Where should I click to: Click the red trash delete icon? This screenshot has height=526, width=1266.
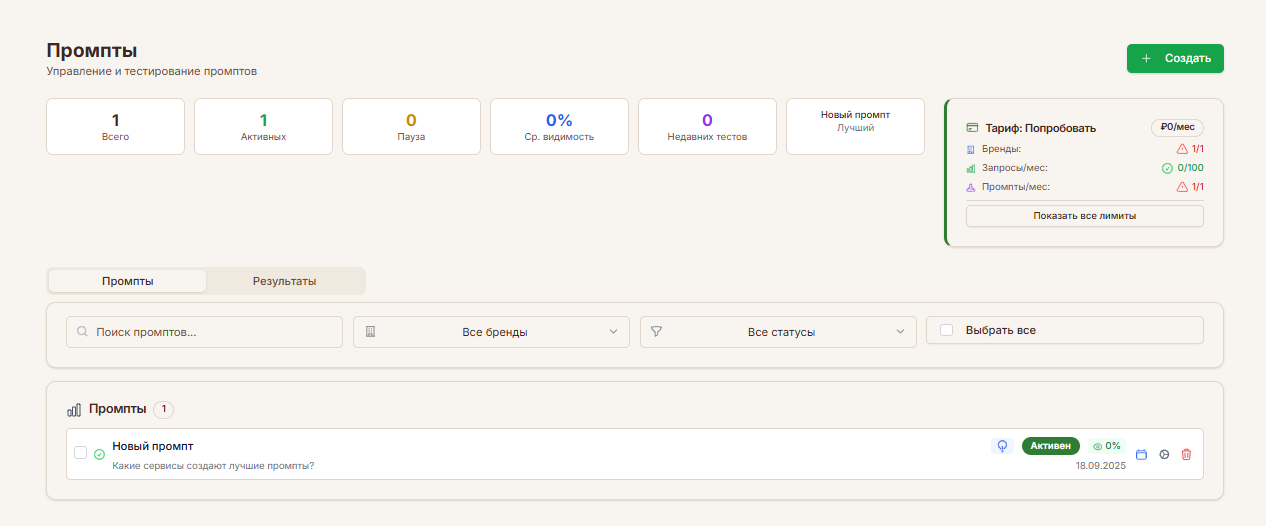click(x=1186, y=454)
